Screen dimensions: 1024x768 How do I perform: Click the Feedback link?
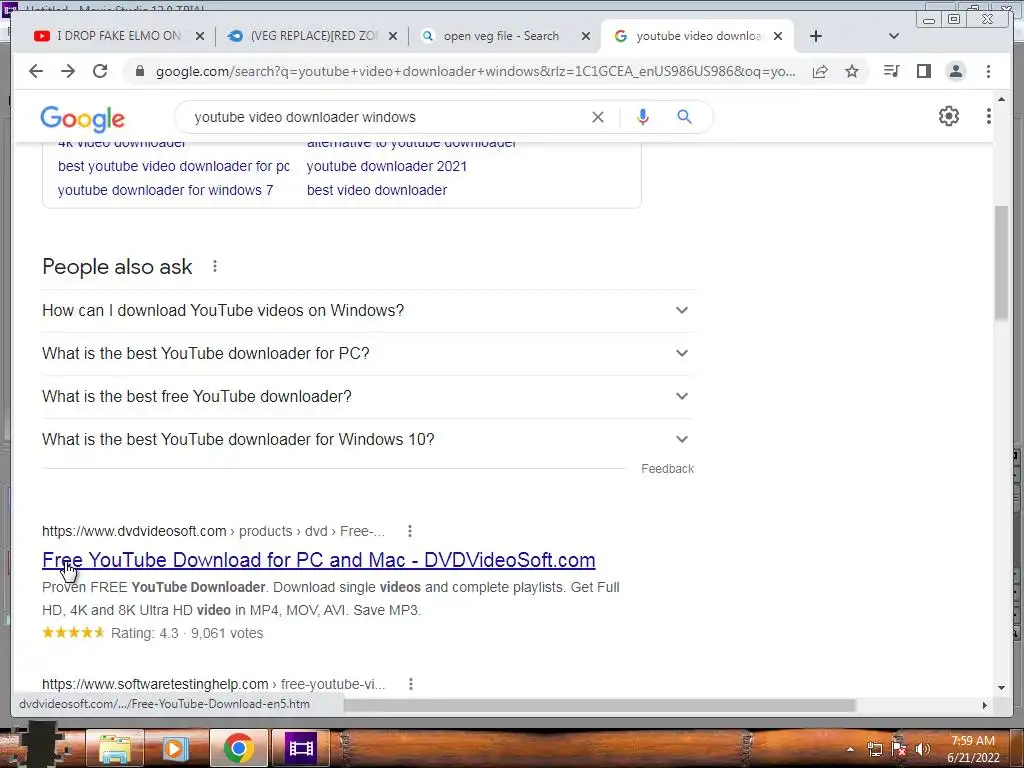(667, 469)
